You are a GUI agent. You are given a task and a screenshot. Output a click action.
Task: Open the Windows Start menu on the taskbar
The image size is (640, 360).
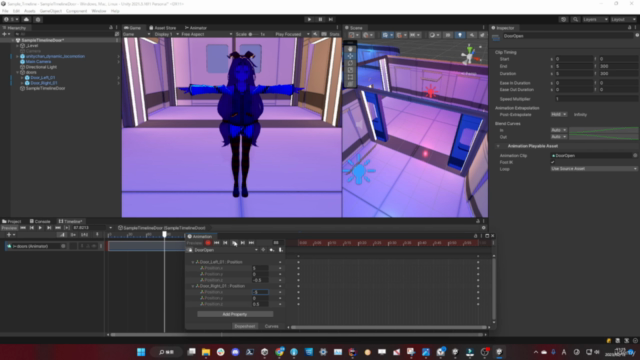point(141,352)
